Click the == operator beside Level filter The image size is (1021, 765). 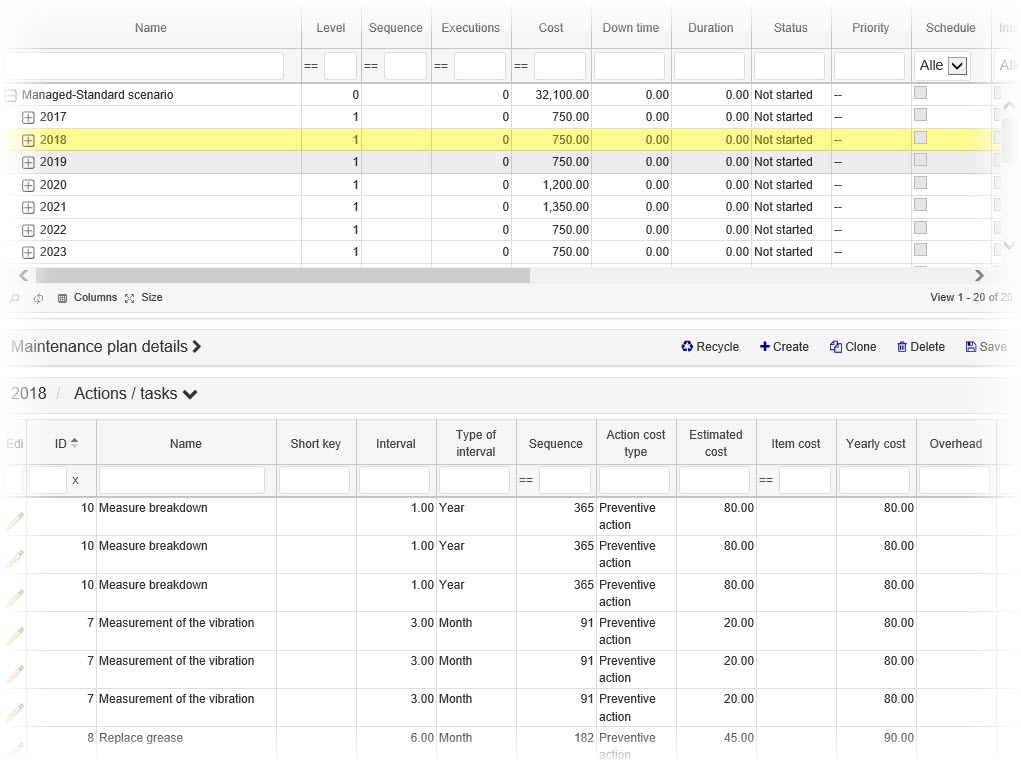click(311, 66)
